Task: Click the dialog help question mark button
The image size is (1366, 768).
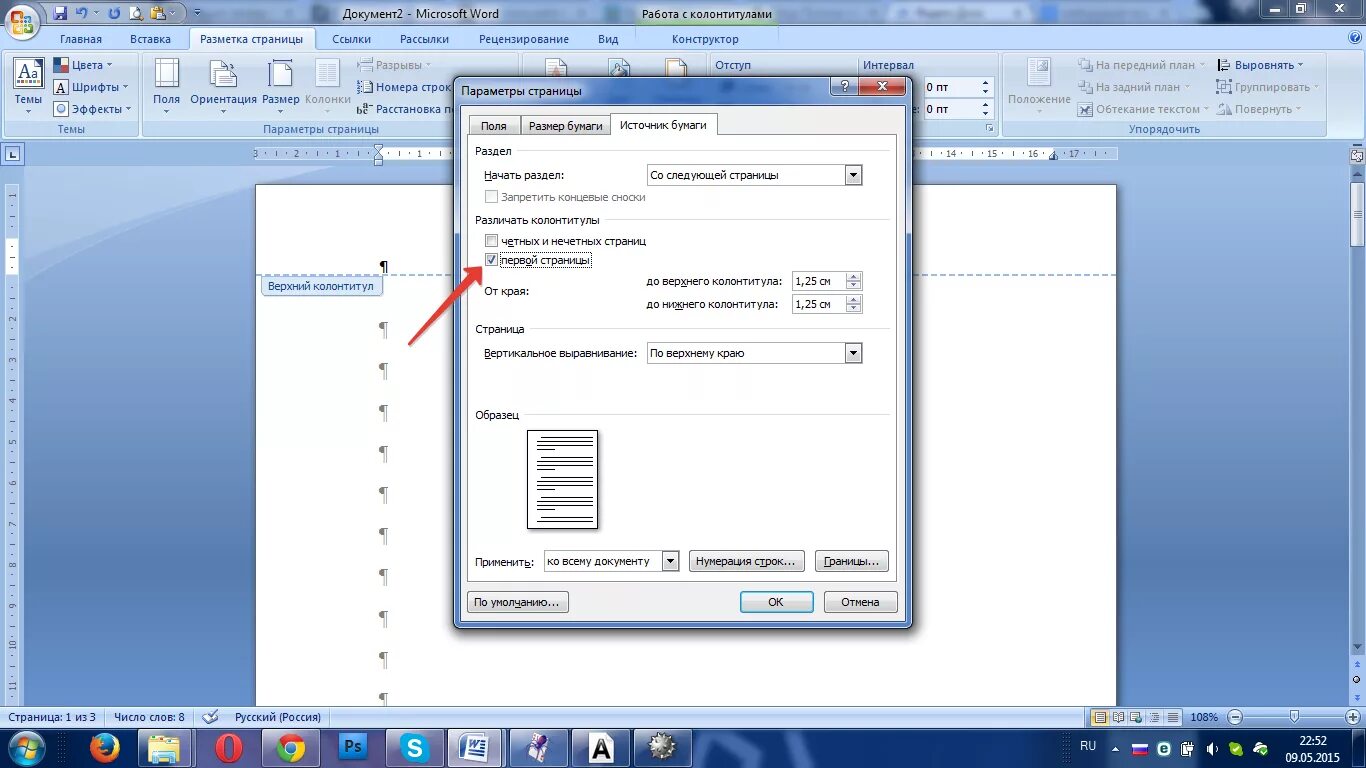Action: 844,87
